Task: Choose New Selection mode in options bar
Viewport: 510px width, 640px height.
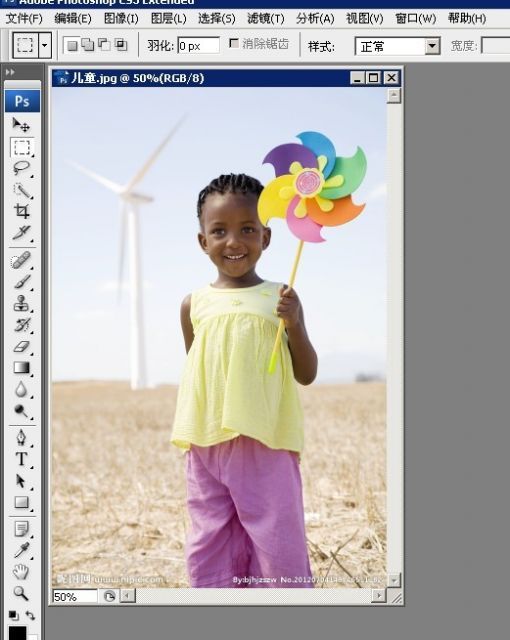Action: [72, 45]
